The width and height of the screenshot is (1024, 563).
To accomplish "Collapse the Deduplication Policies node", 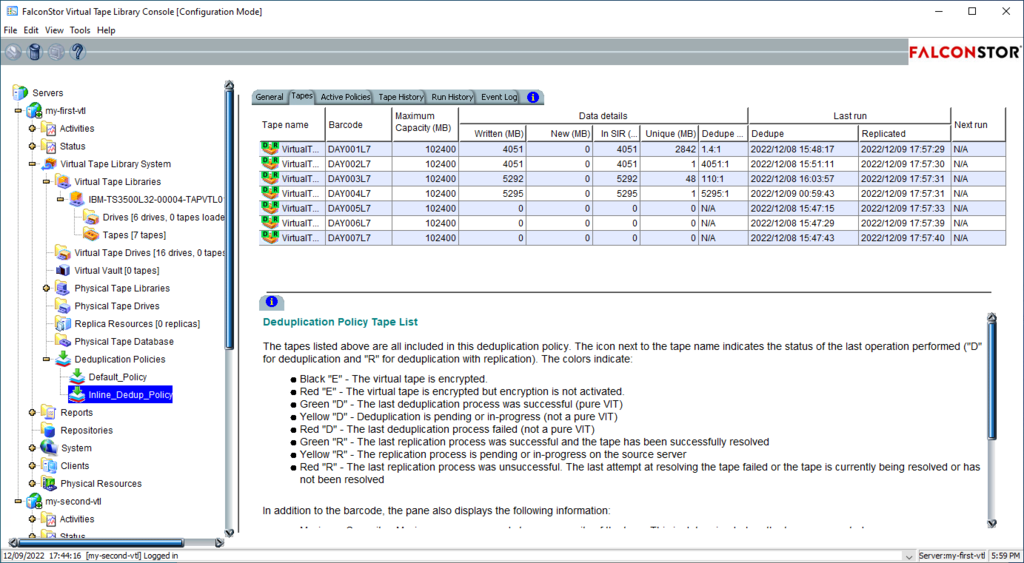I will [x=46, y=359].
